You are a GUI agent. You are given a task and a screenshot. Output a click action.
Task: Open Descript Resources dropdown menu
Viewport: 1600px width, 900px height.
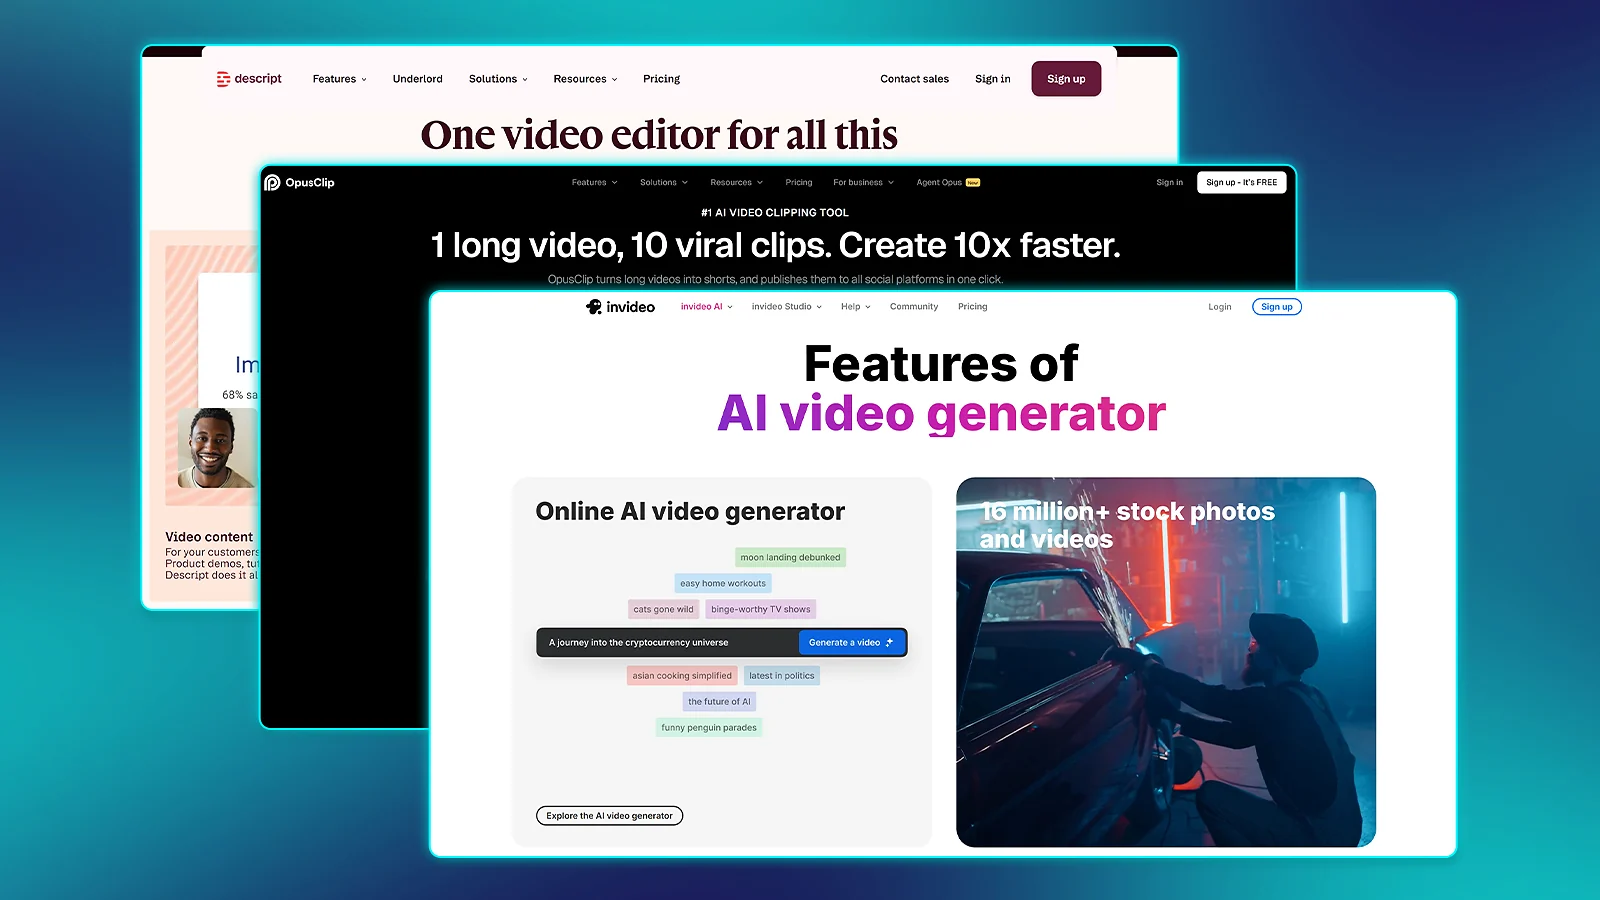[x=586, y=79]
